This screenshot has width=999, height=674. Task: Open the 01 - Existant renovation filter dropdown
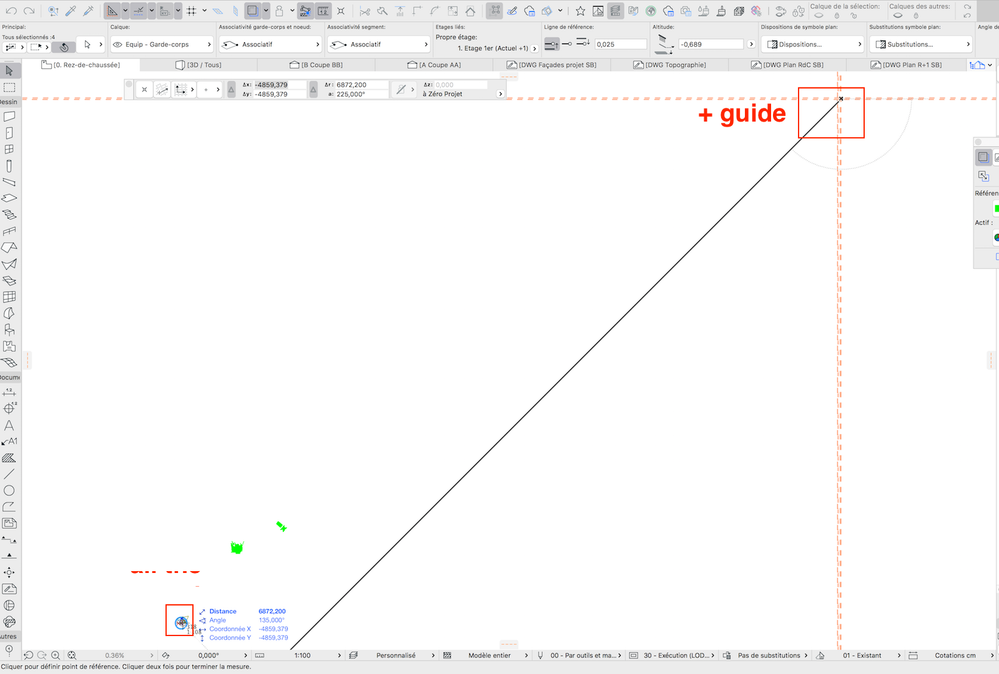click(859, 655)
